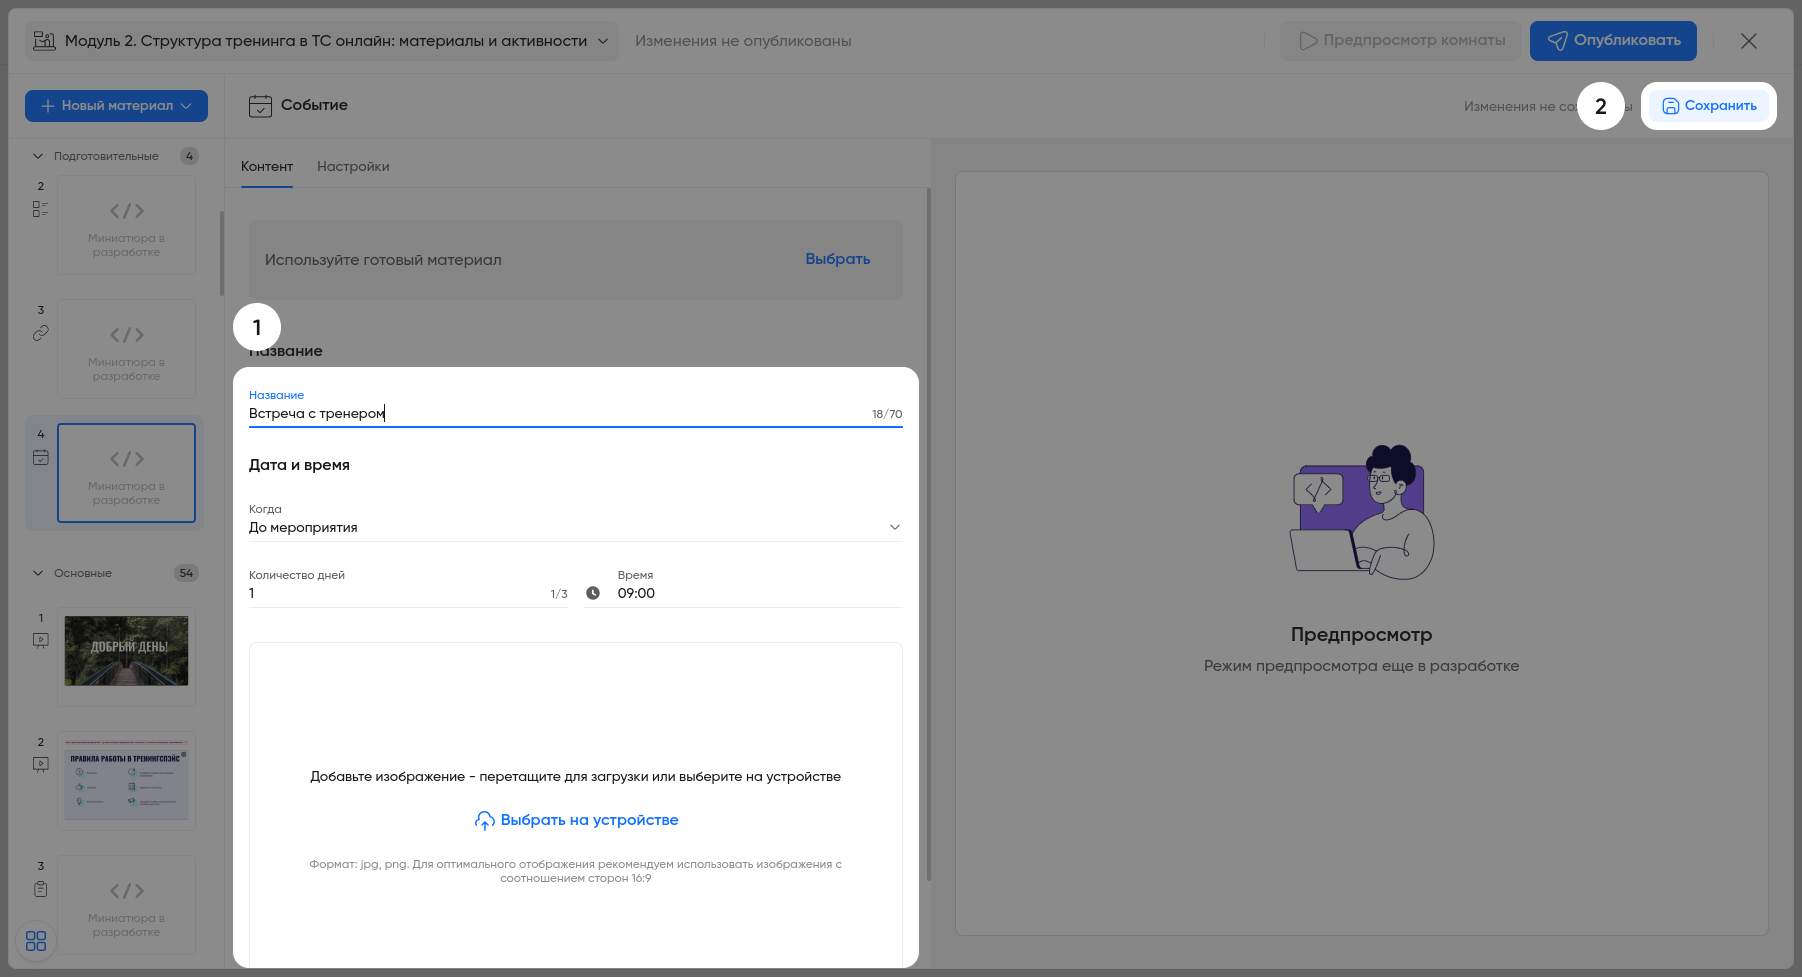
Task: Click Выбрать to use ready material
Action: [x=837, y=259]
